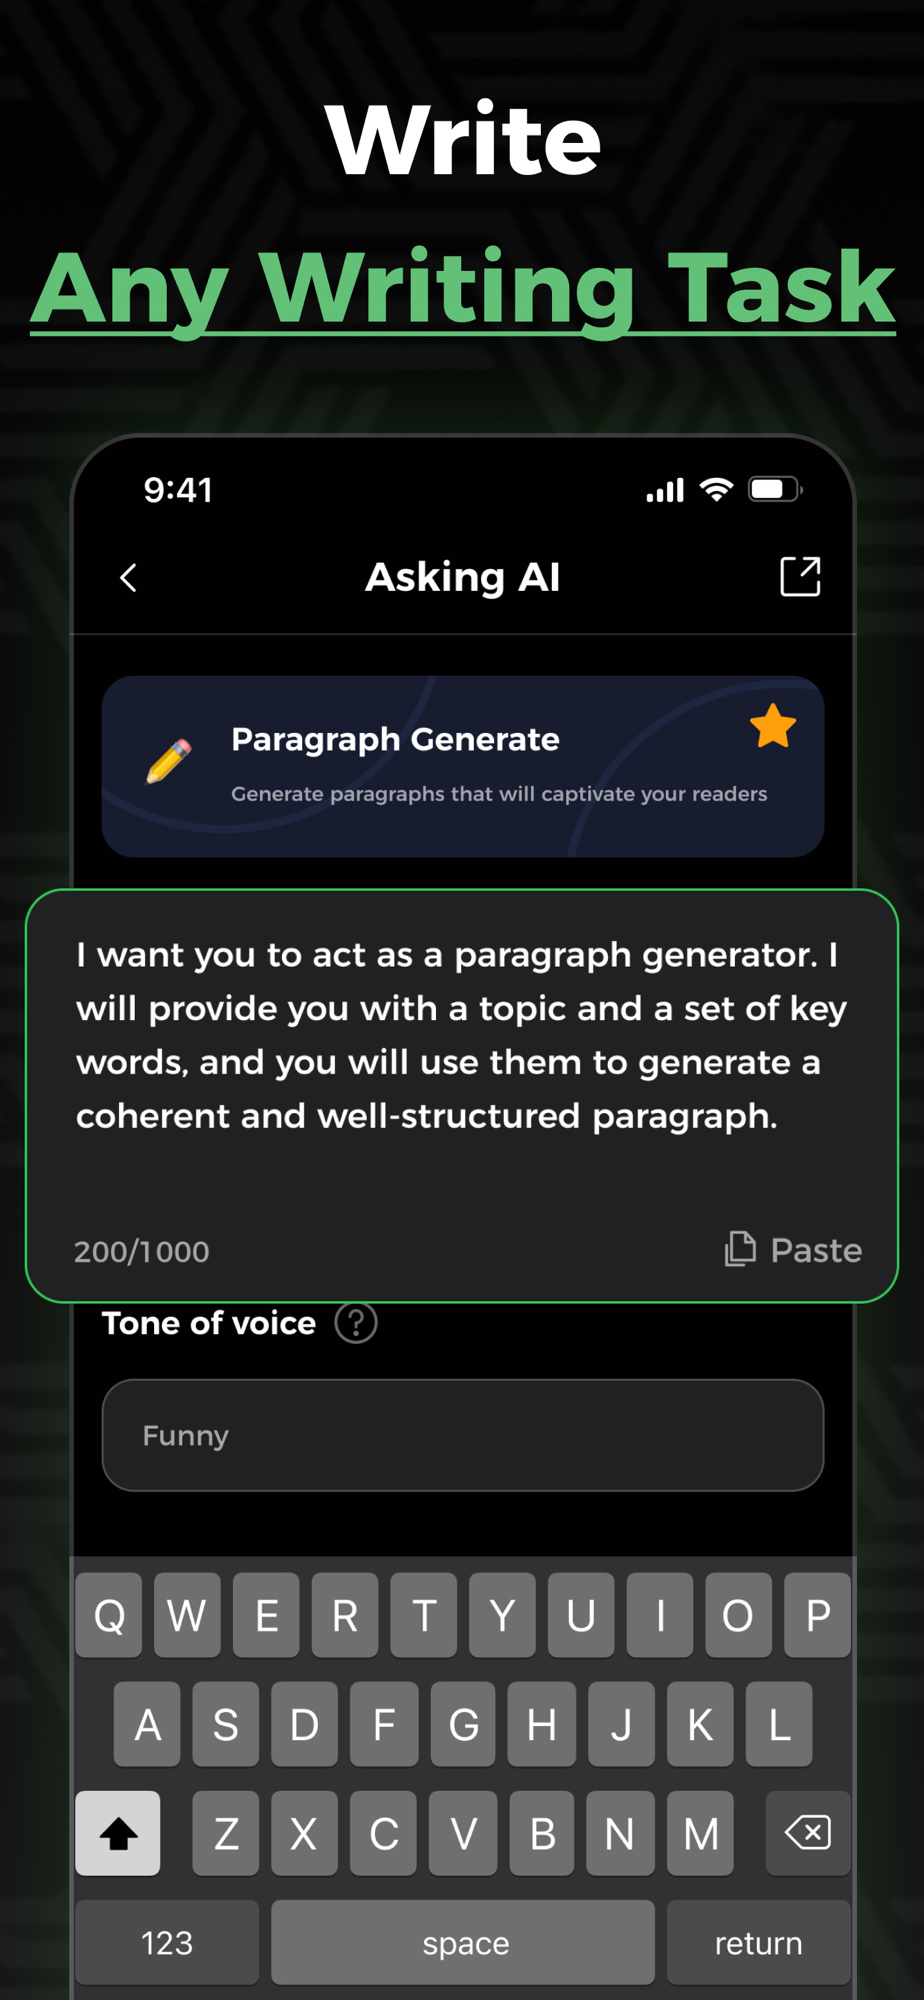Tap the Paste button
The width and height of the screenshot is (924, 2000).
[x=793, y=1250]
